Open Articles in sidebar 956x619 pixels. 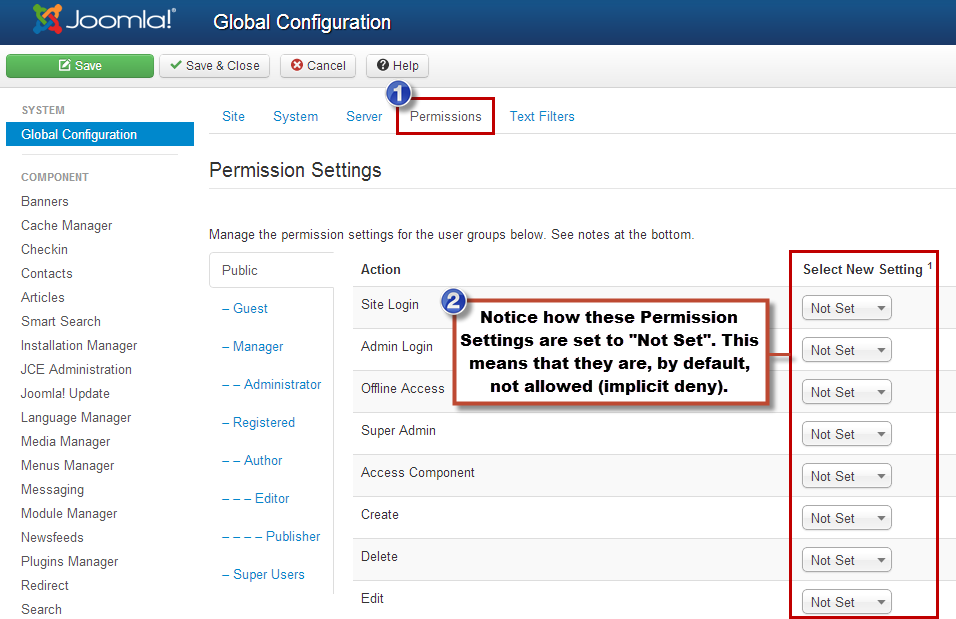pos(43,298)
